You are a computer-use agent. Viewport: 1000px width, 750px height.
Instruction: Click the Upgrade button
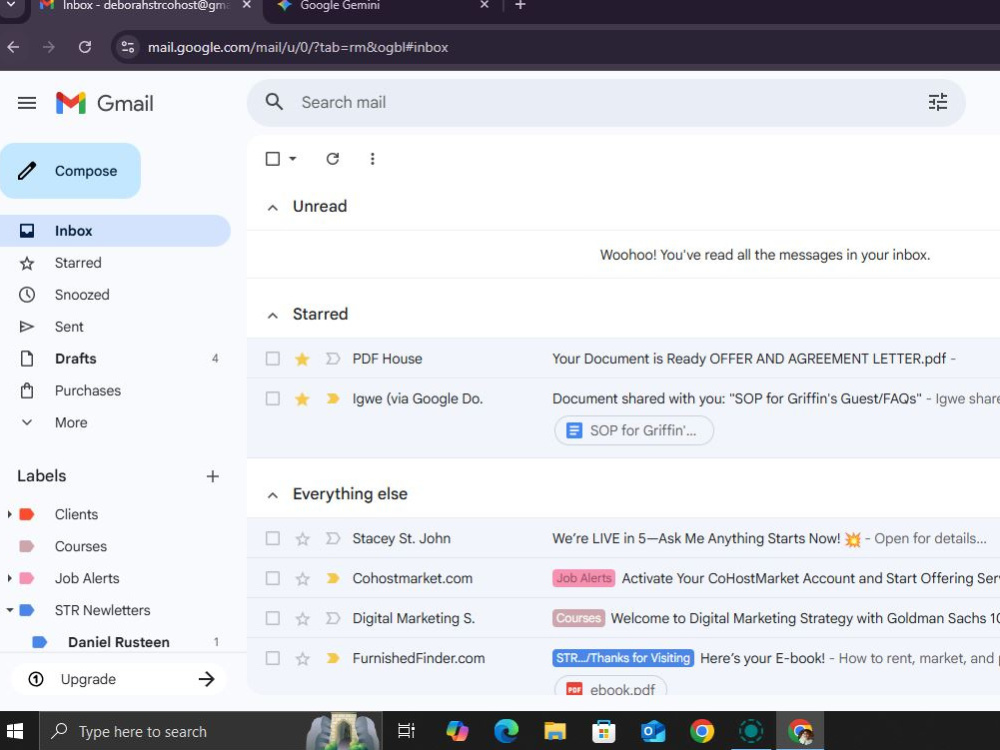pyautogui.click(x=119, y=679)
